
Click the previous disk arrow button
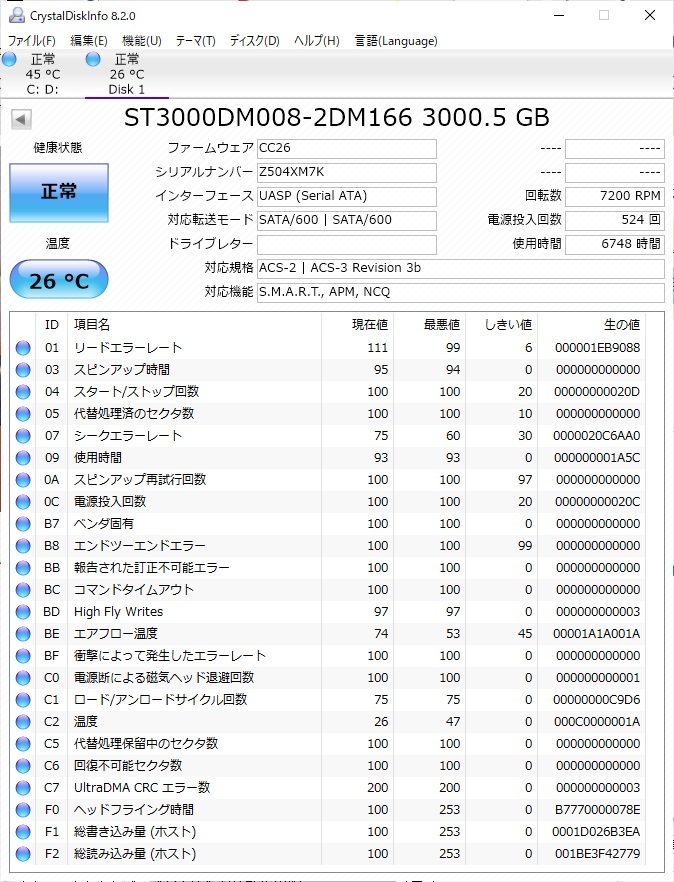click(21, 119)
